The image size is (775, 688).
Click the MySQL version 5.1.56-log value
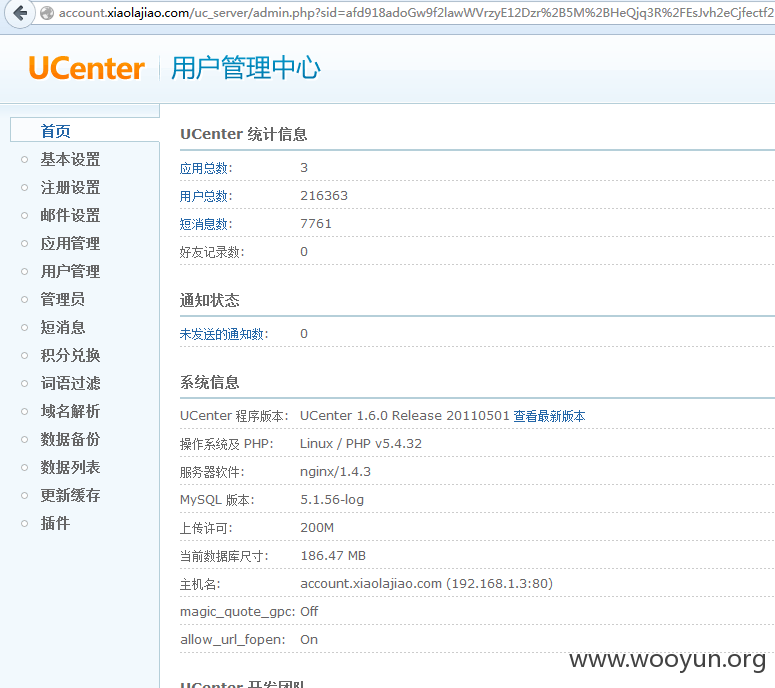(x=332, y=500)
